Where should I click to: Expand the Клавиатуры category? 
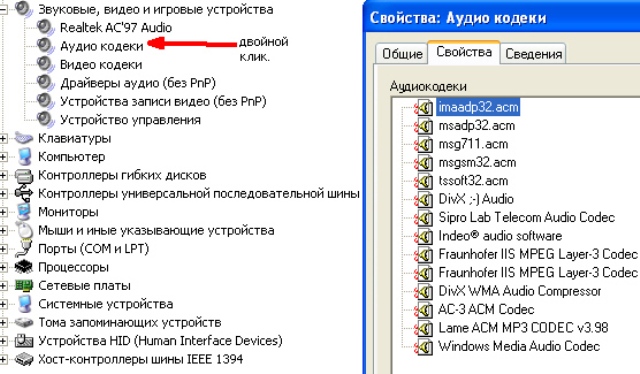pos(3,138)
